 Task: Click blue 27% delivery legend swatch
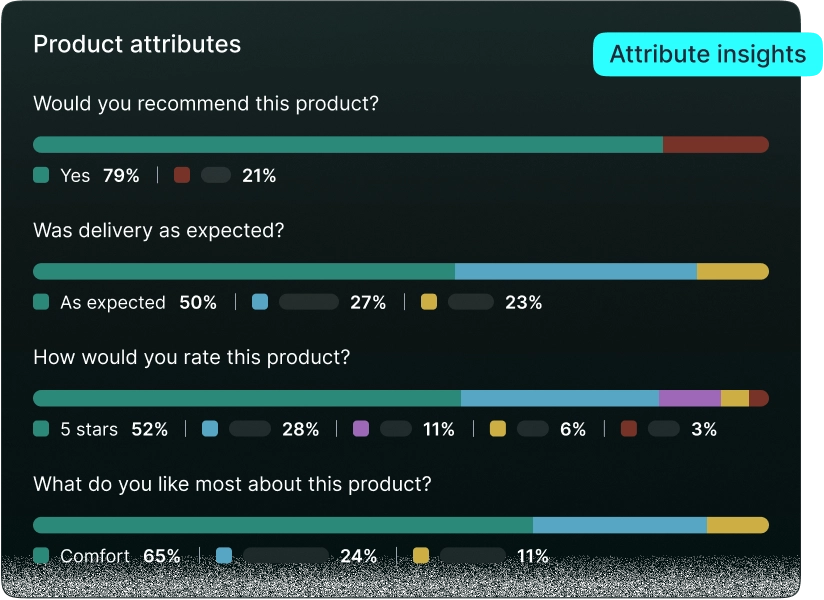(260, 302)
